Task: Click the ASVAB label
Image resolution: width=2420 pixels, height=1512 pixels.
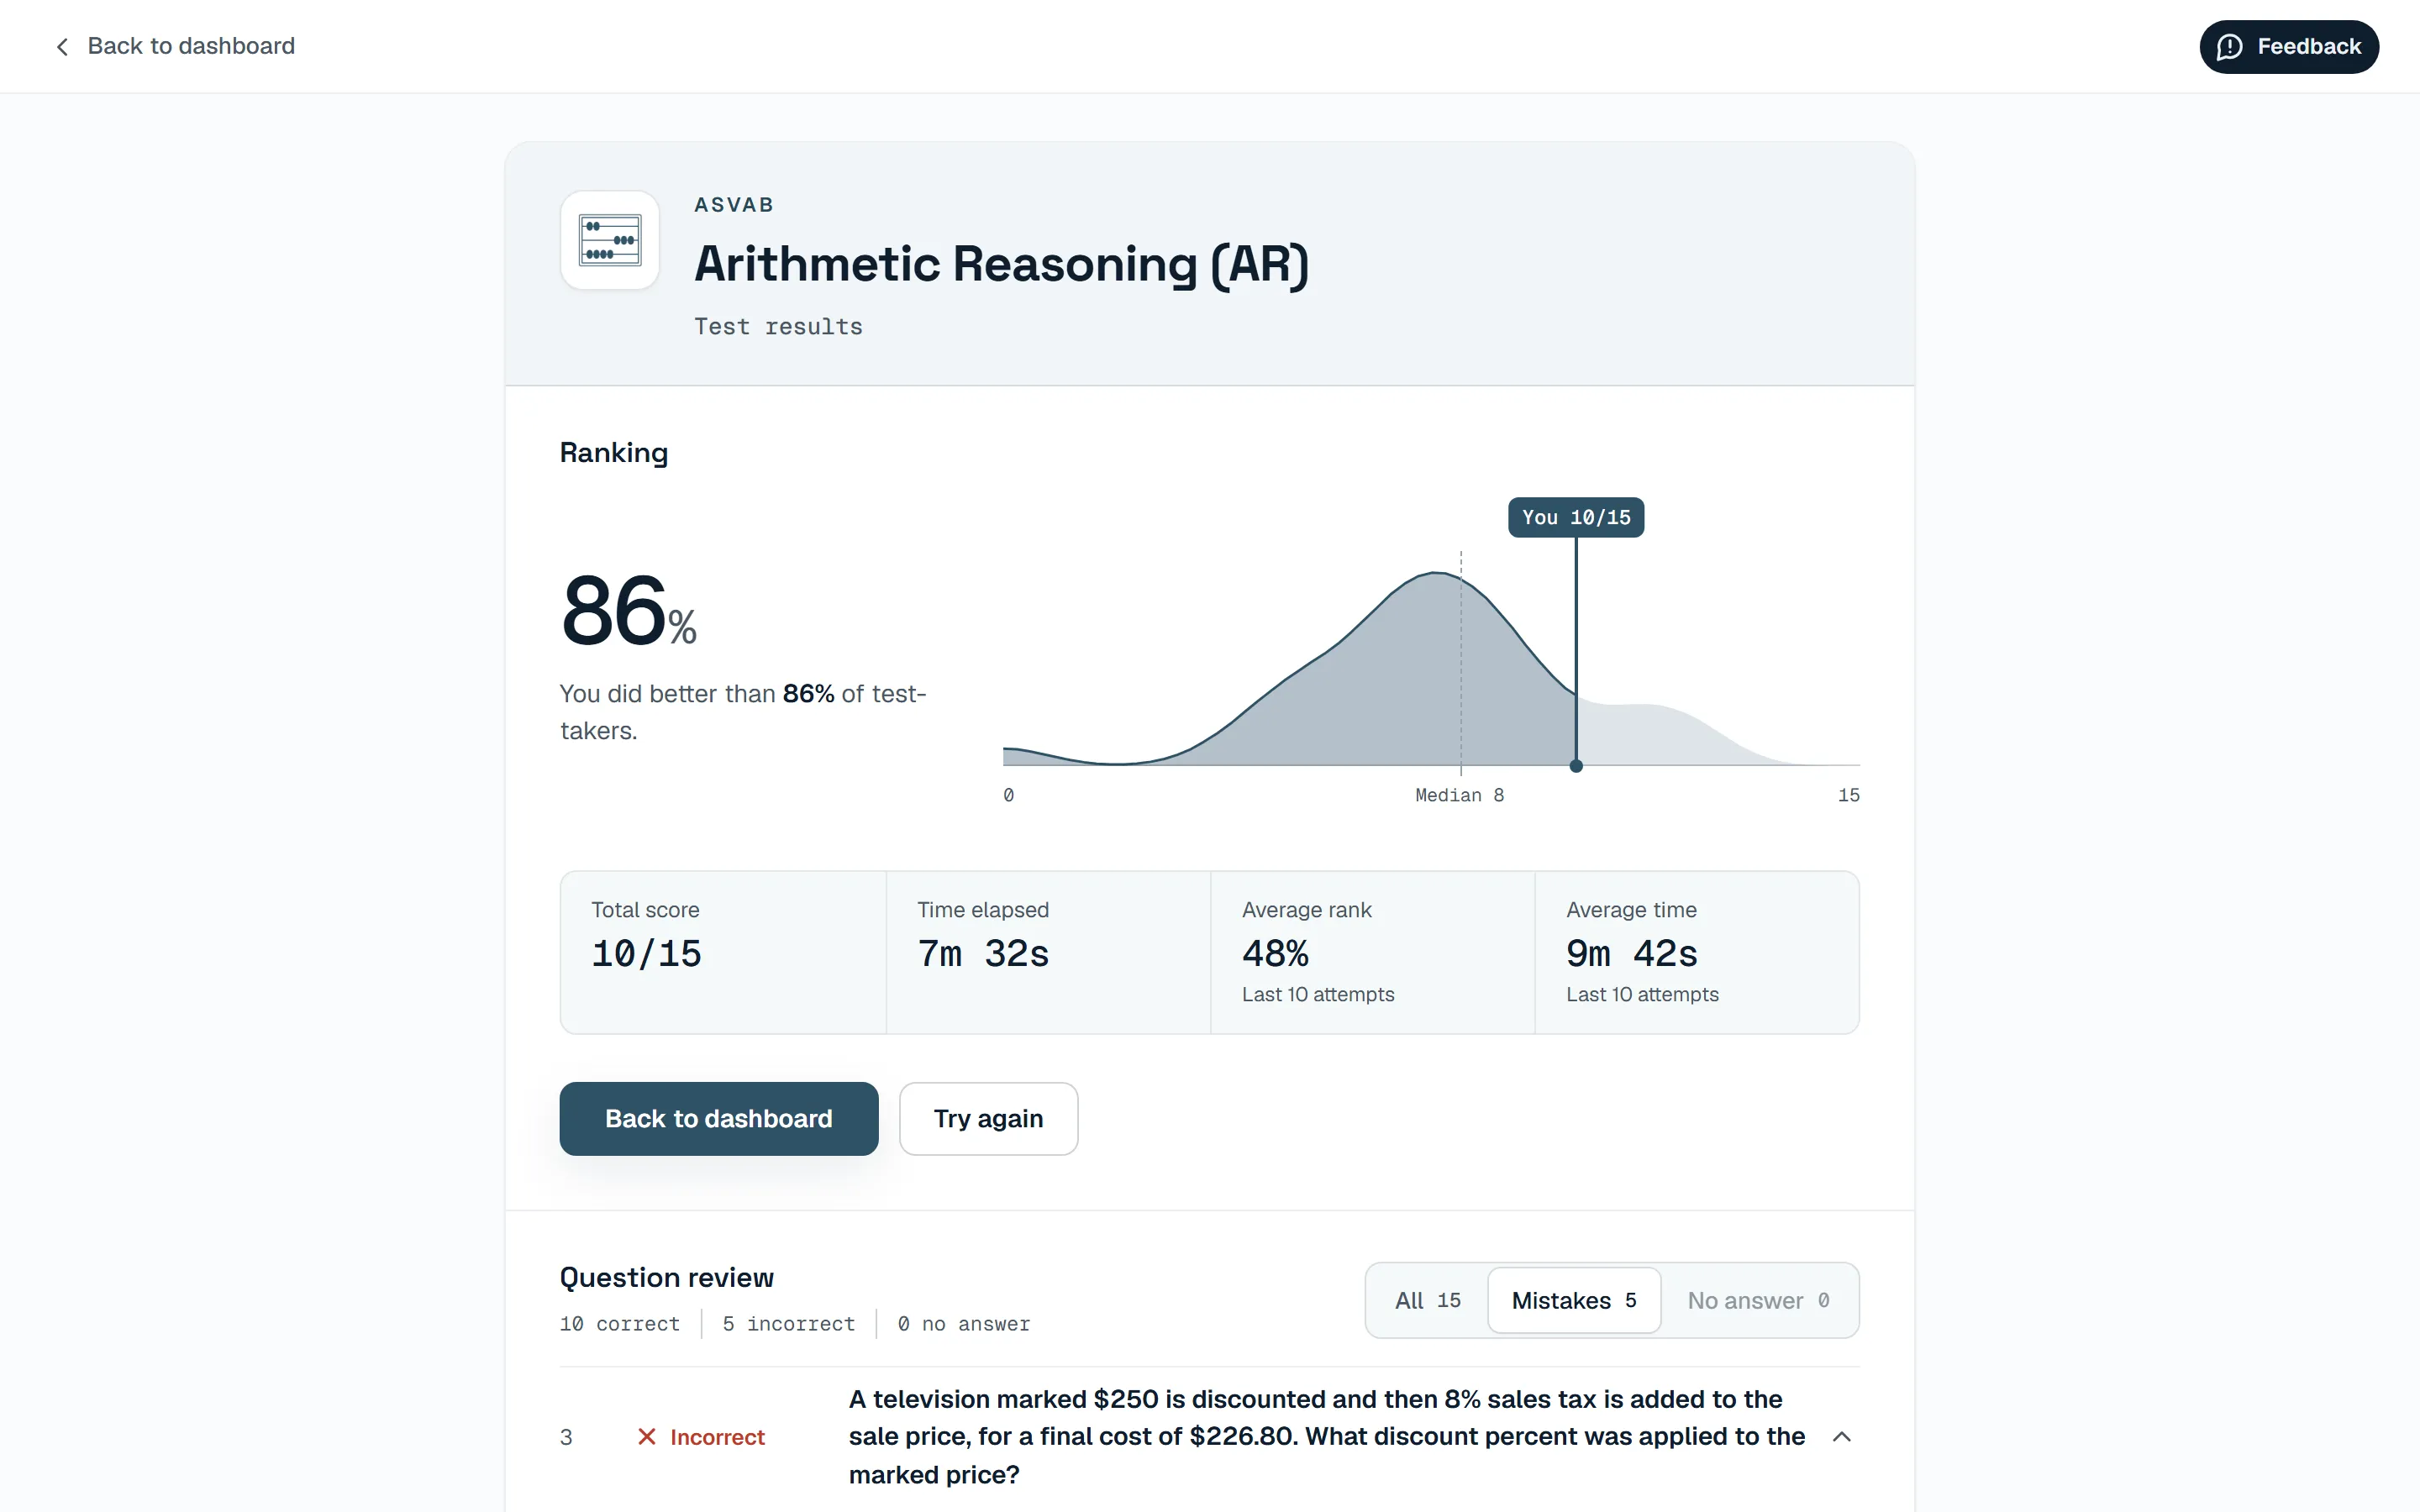Action: click(734, 205)
